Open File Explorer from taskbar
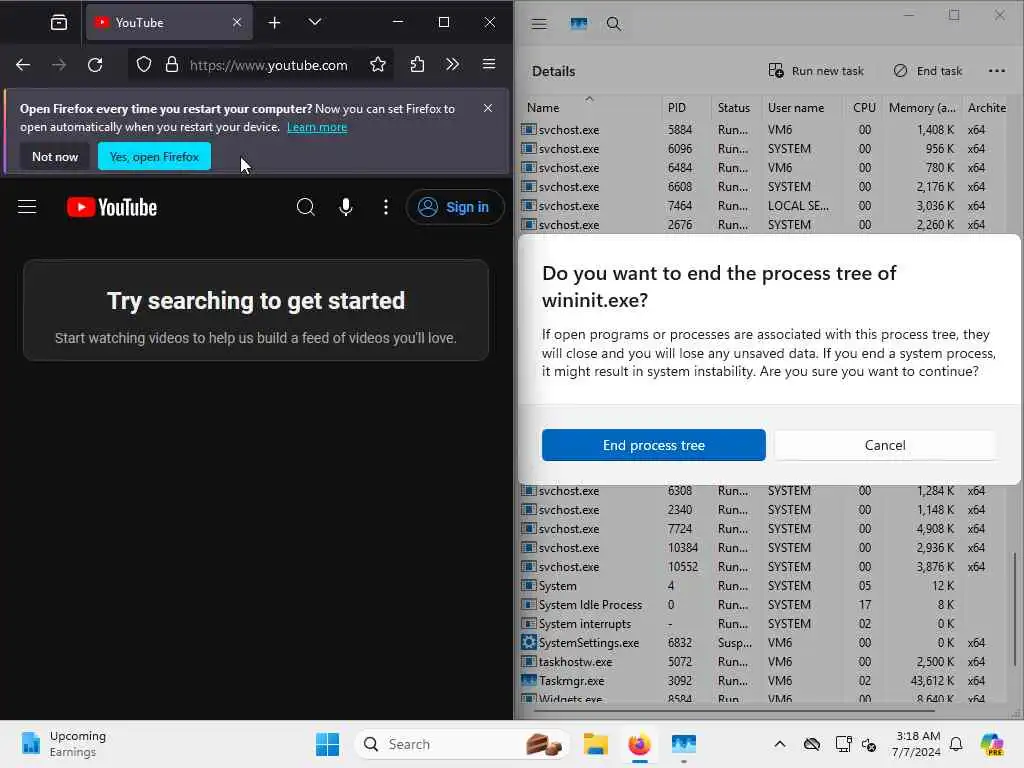Viewport: 1024px width, 768px height. 596,744
